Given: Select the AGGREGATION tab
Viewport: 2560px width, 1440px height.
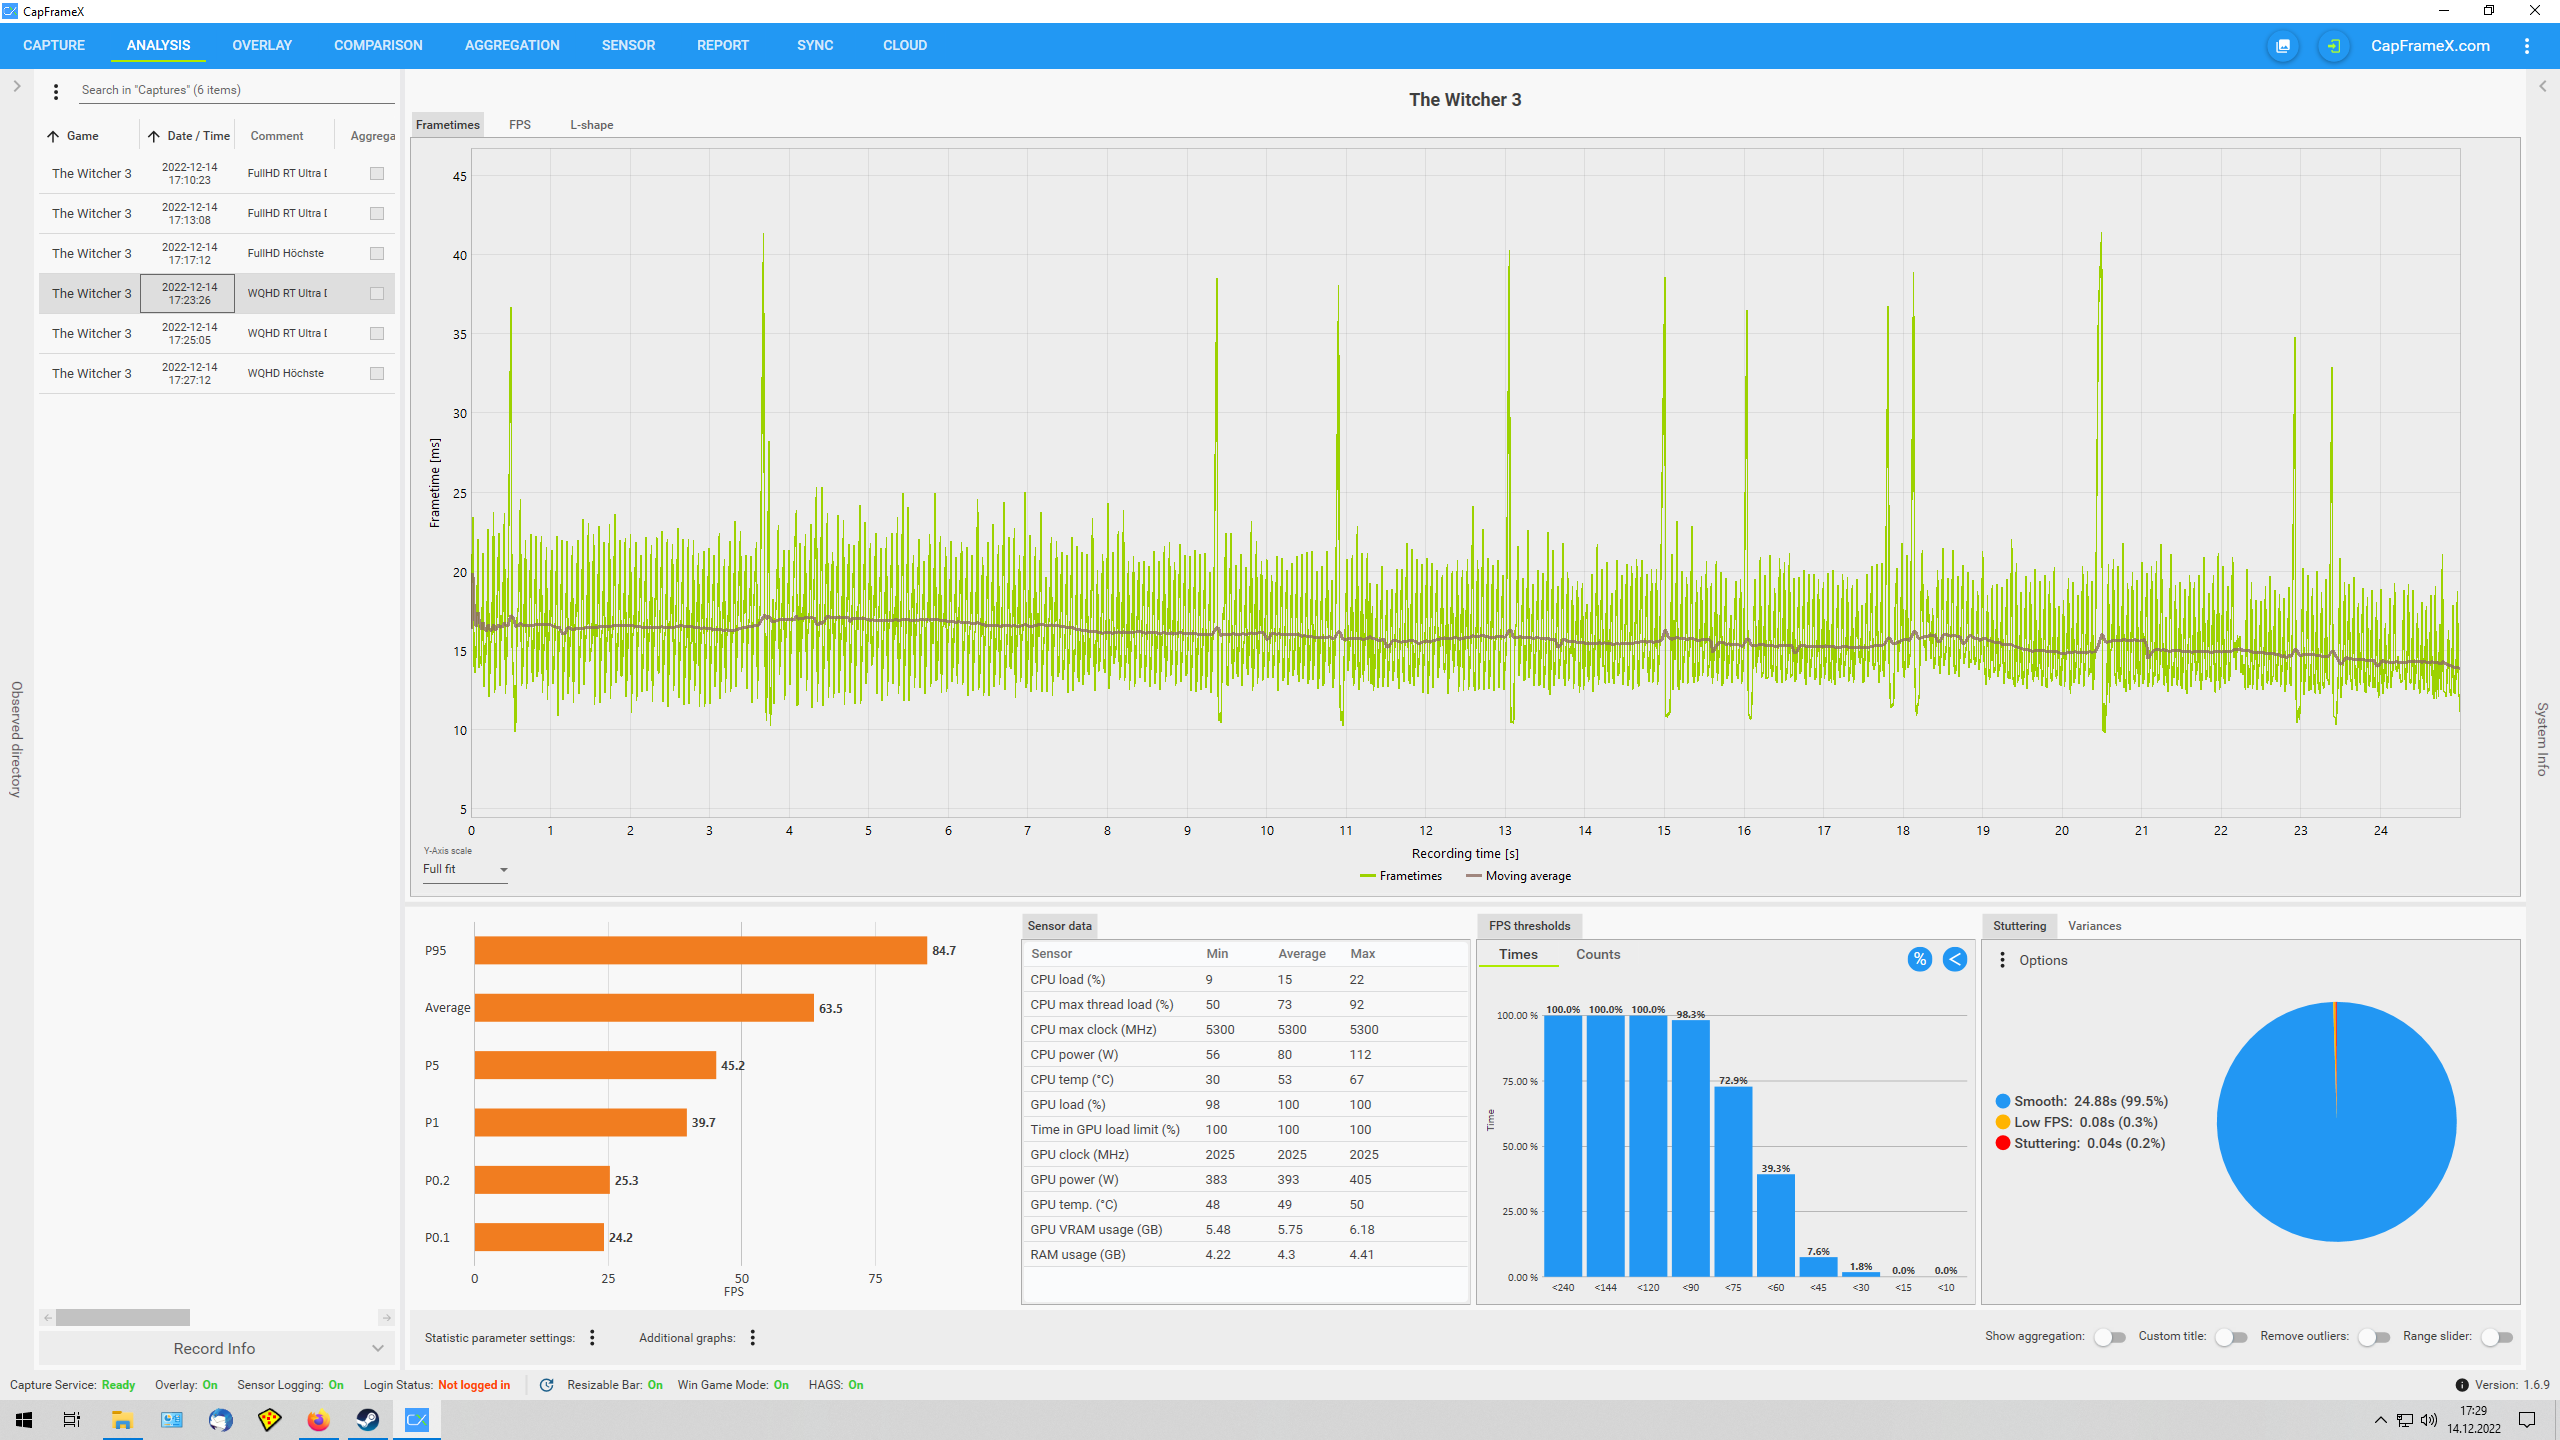Looking at the screenshot, I should (512, 44).
